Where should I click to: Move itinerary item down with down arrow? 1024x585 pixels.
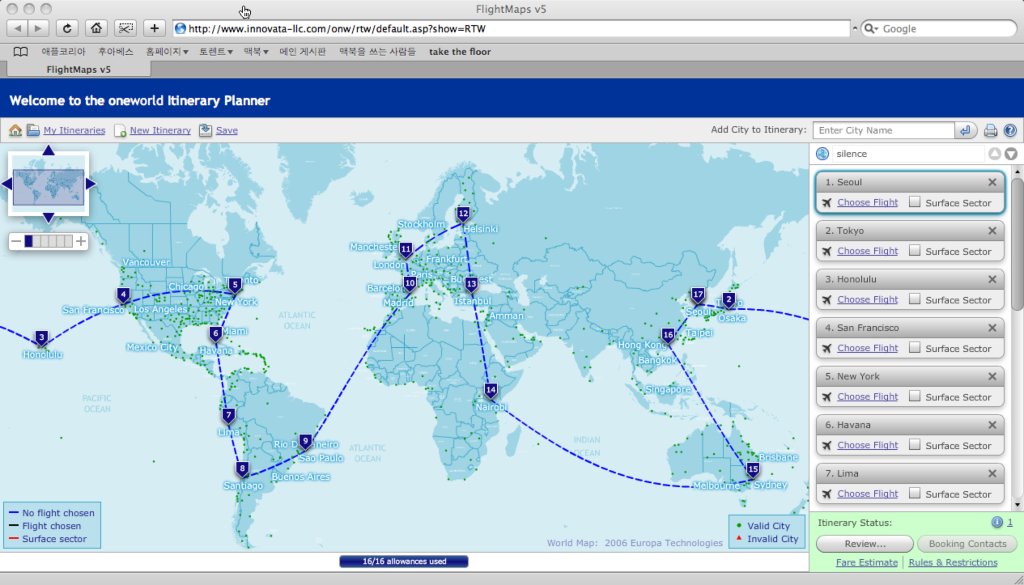pyautogui.click(x=1011, y=154)
